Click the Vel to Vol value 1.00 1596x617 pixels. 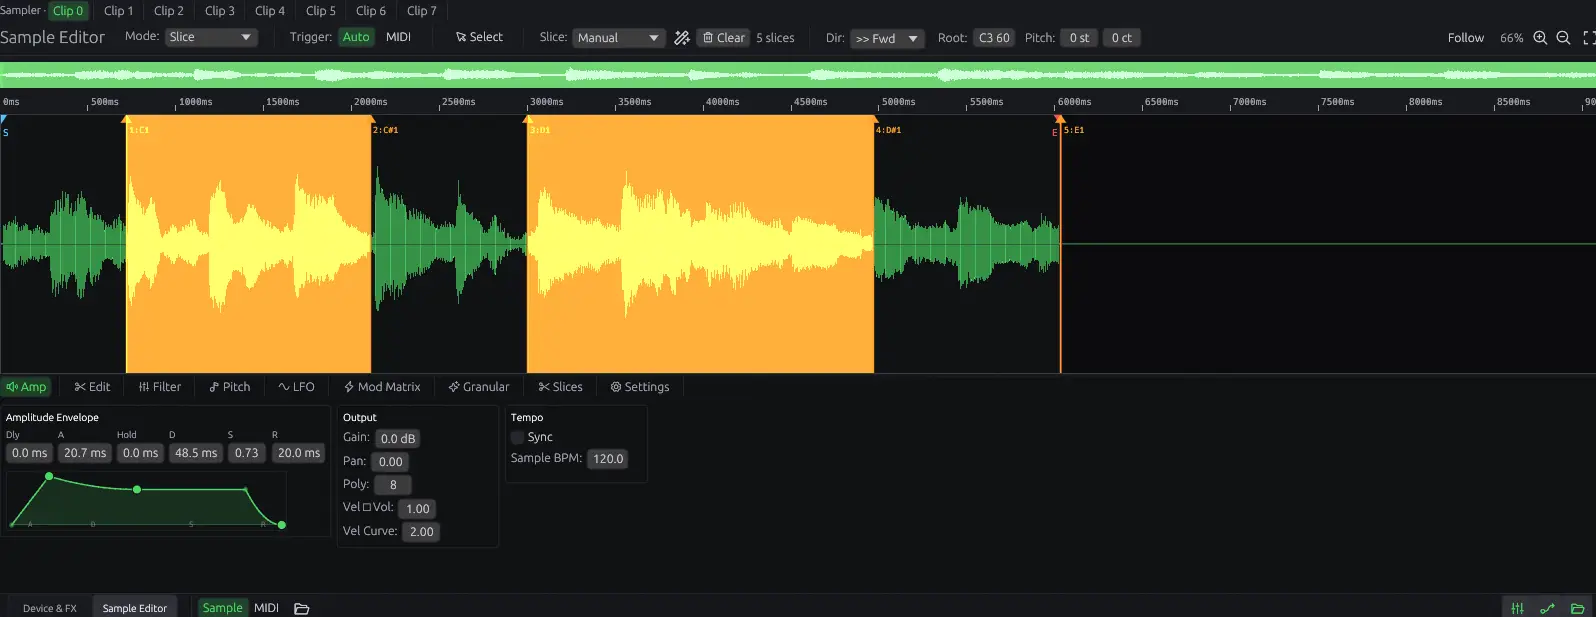418,509
